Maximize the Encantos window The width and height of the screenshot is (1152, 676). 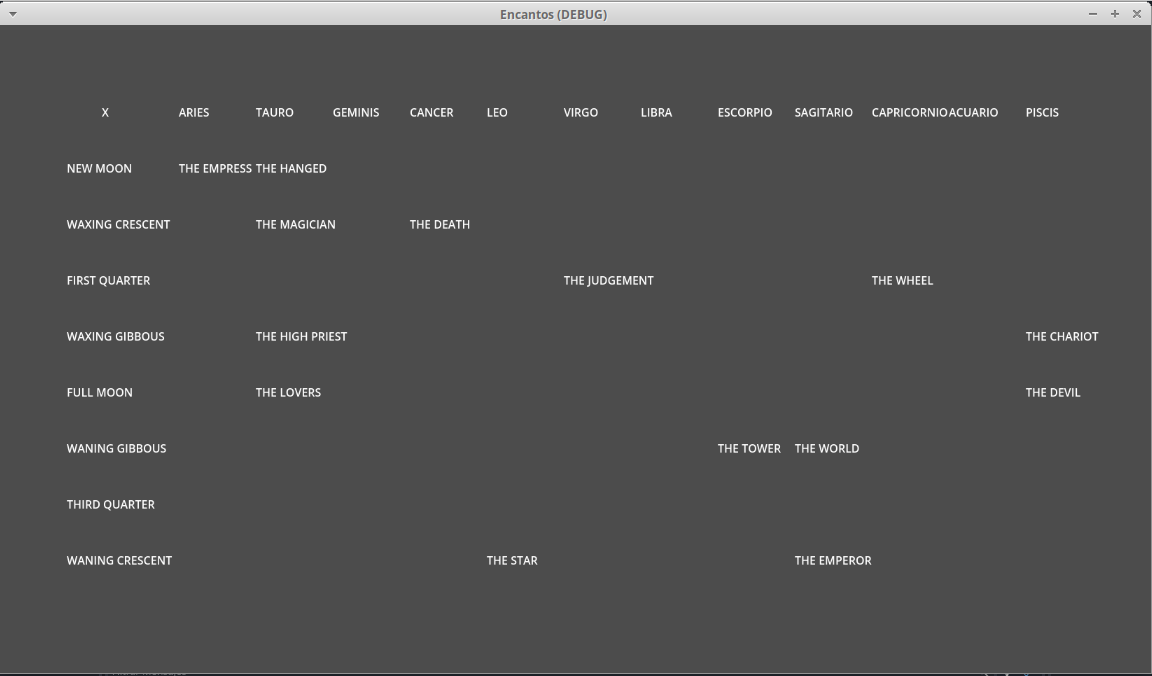pyautogui.click(x=1115, y=14)
